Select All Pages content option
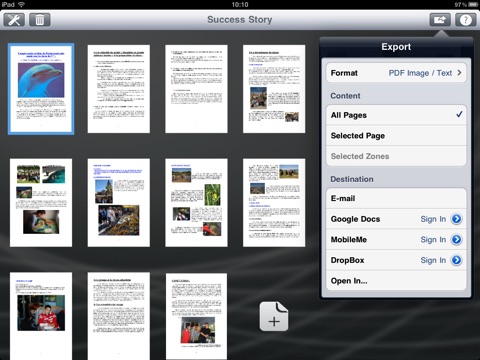Screen dimensions: 480x360 click(x=396, y=115)
